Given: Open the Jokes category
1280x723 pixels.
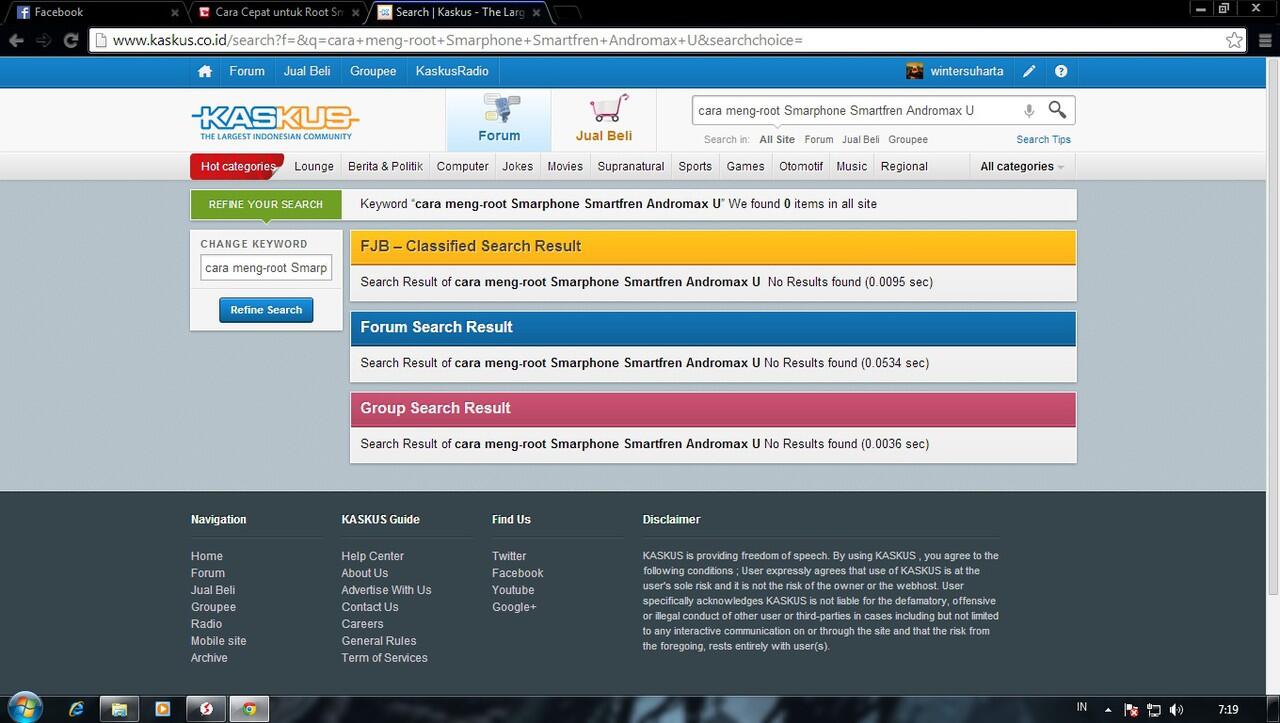Looking at the screenshot, I should point(517,166).
